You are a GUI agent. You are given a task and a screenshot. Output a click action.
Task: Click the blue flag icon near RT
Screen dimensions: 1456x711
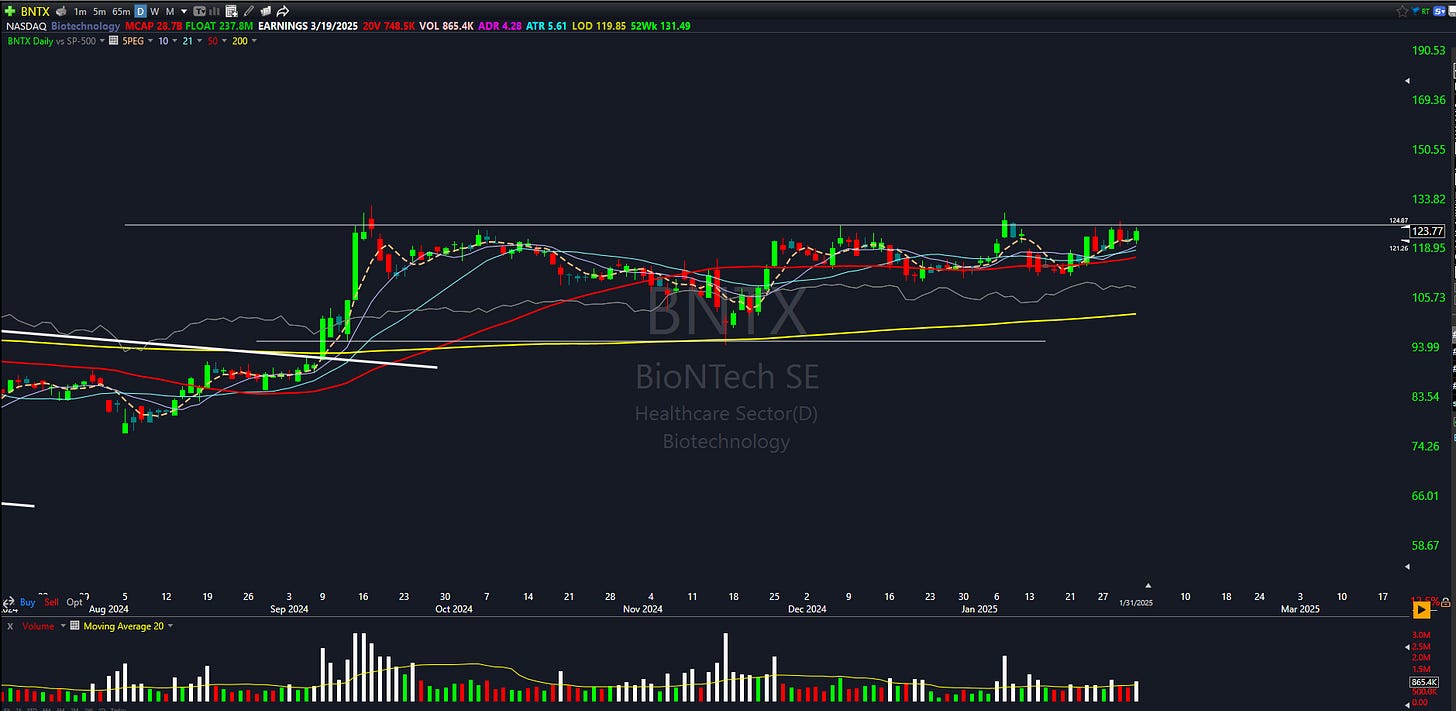click(x=1415, y=11)
